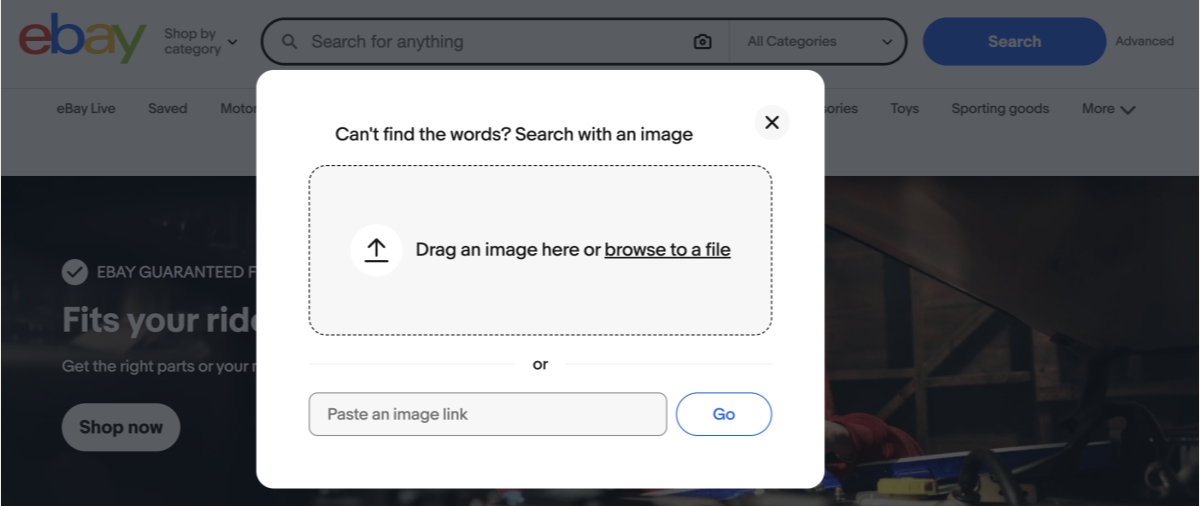1200x506 pixels.
Task: Click the 'Can't find the words?' heading
Action: [x=514, y=134]
